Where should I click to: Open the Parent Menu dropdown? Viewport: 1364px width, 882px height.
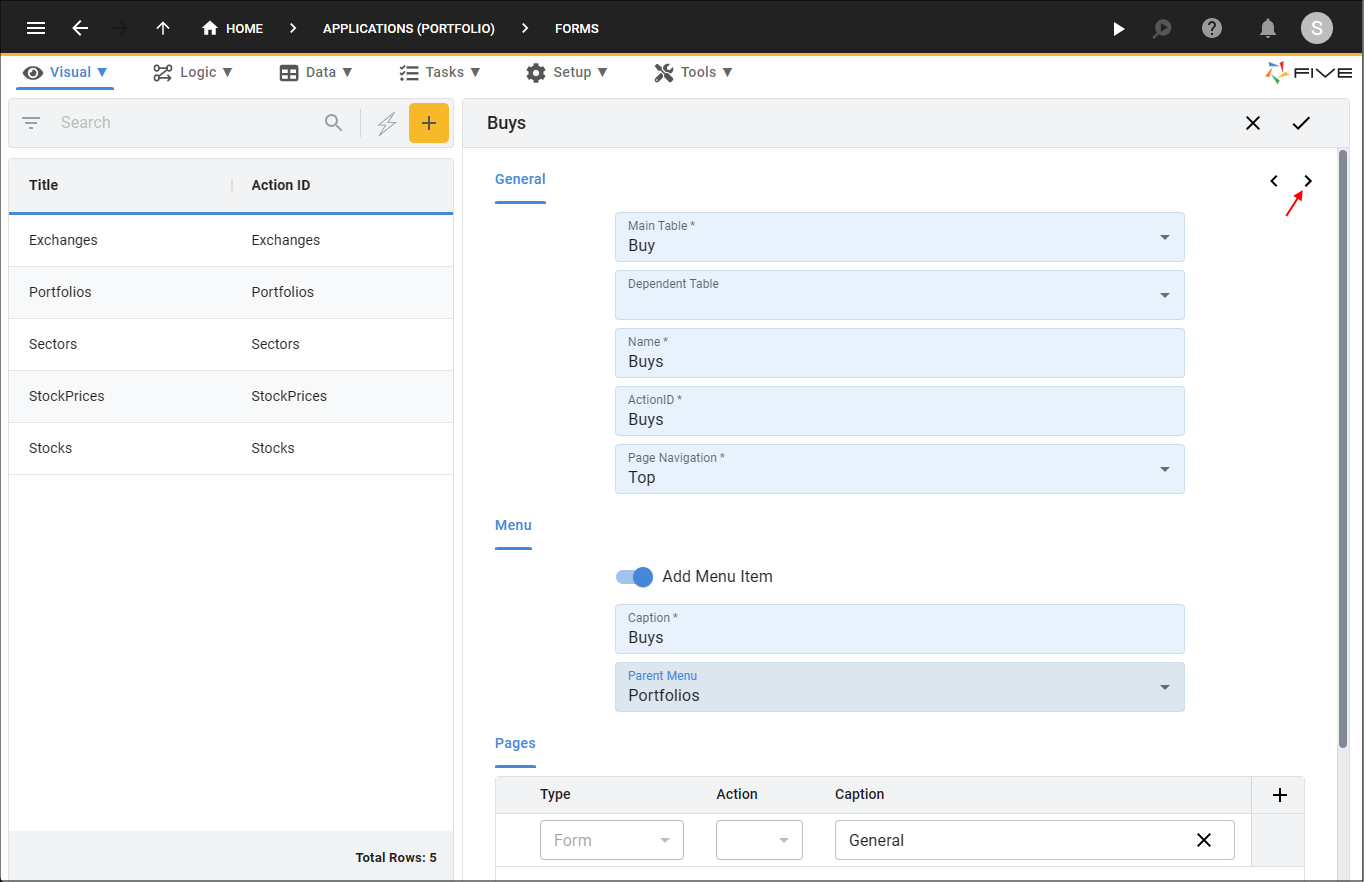(x=900, y=687)
